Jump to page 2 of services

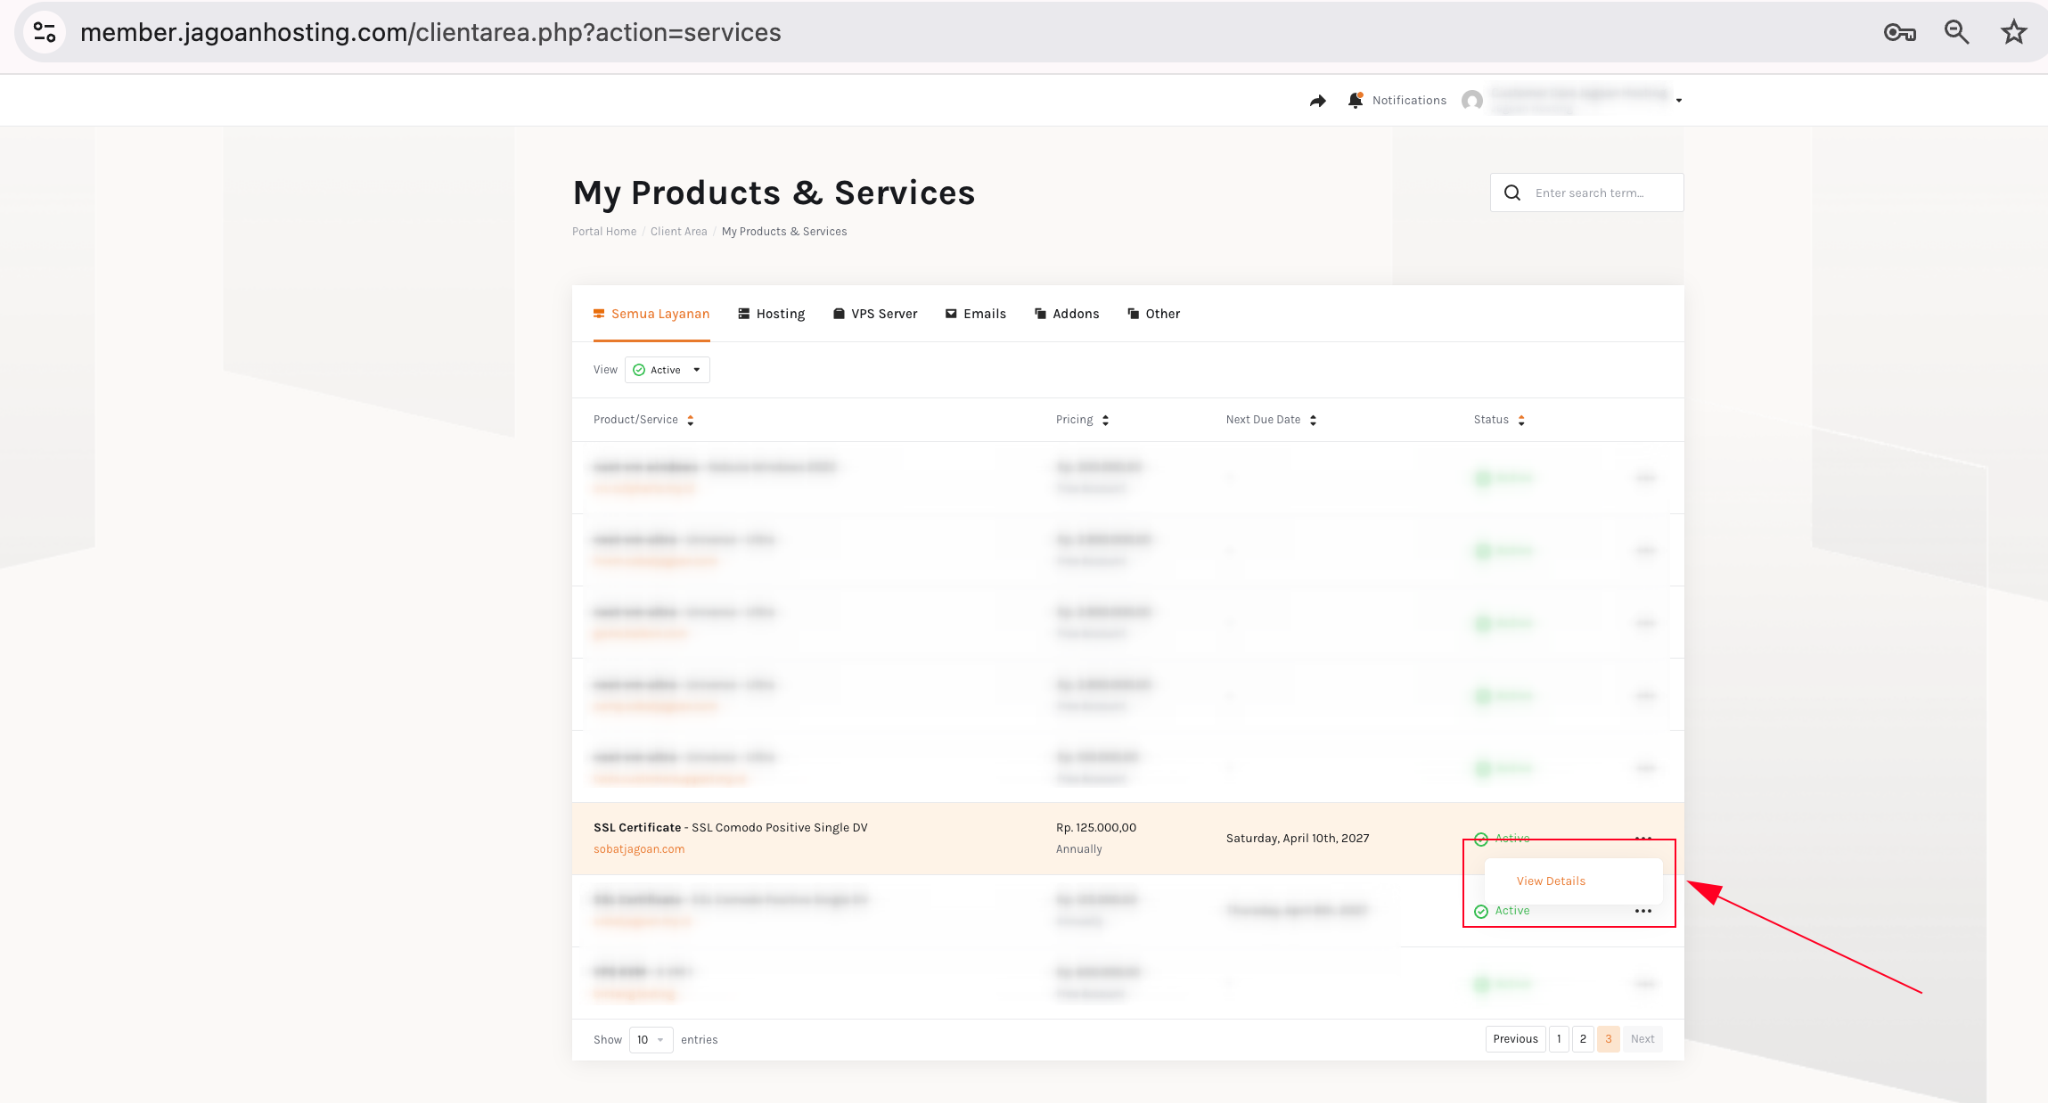click(x=1582, y=1039)
